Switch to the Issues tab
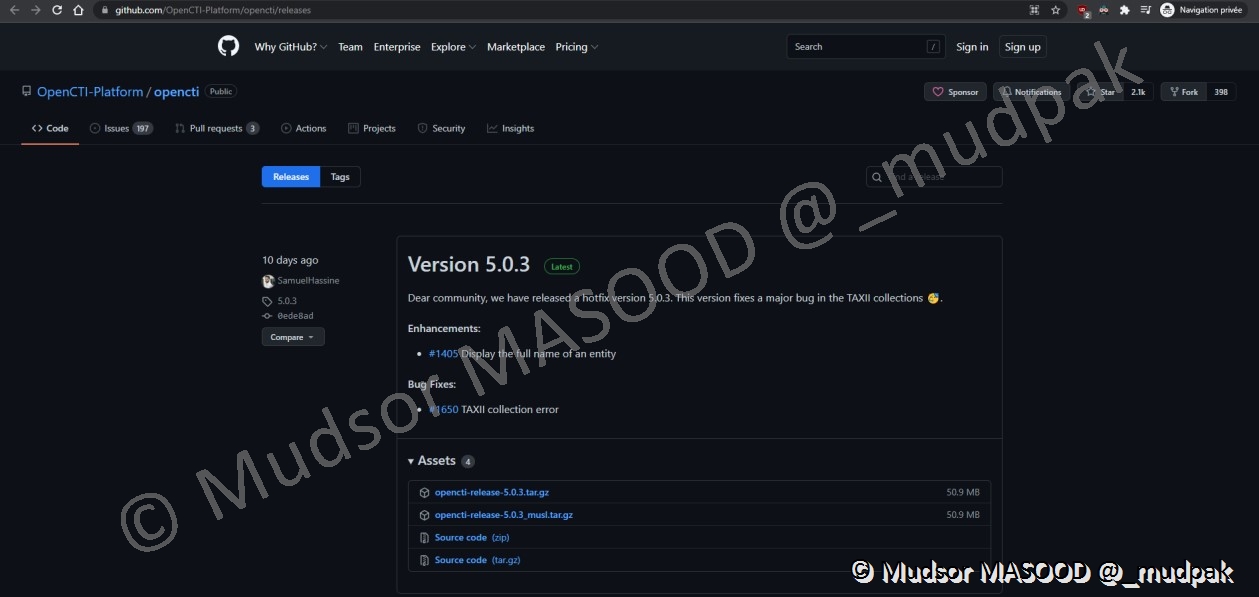This screenshot has height=597, width=1259. click(120, 129)
